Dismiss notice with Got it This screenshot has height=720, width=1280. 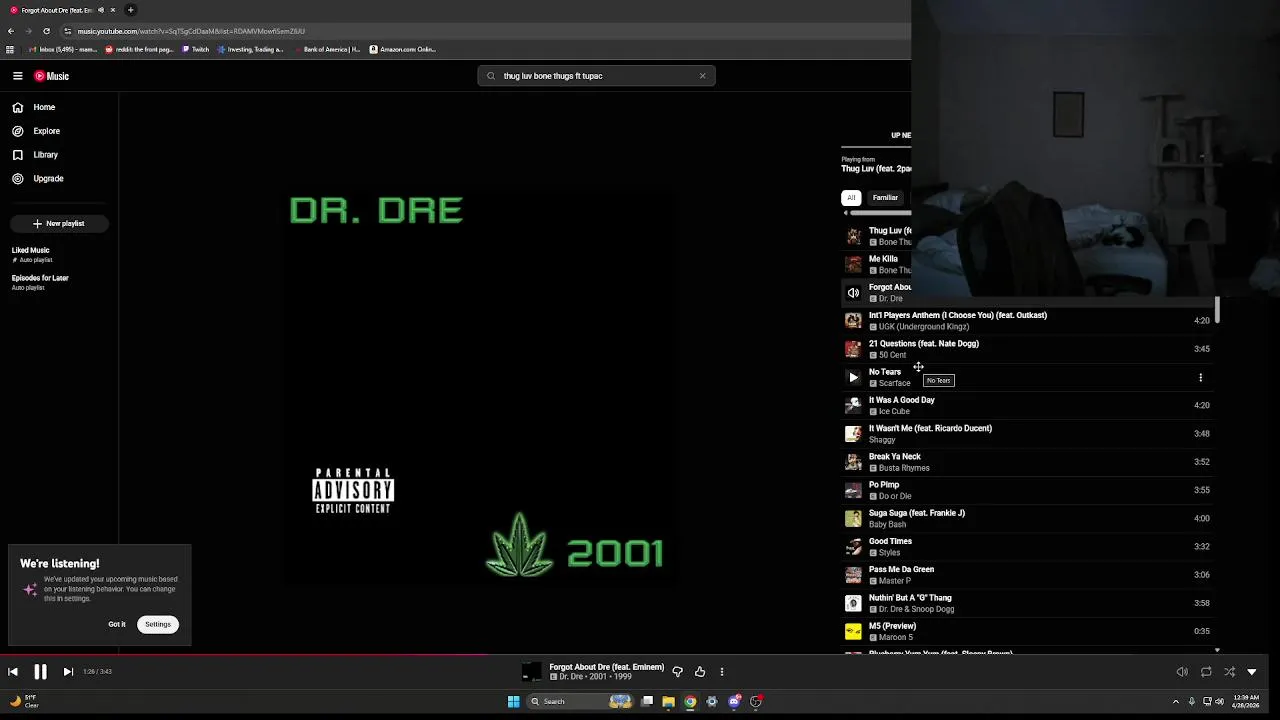coord(117,624)
